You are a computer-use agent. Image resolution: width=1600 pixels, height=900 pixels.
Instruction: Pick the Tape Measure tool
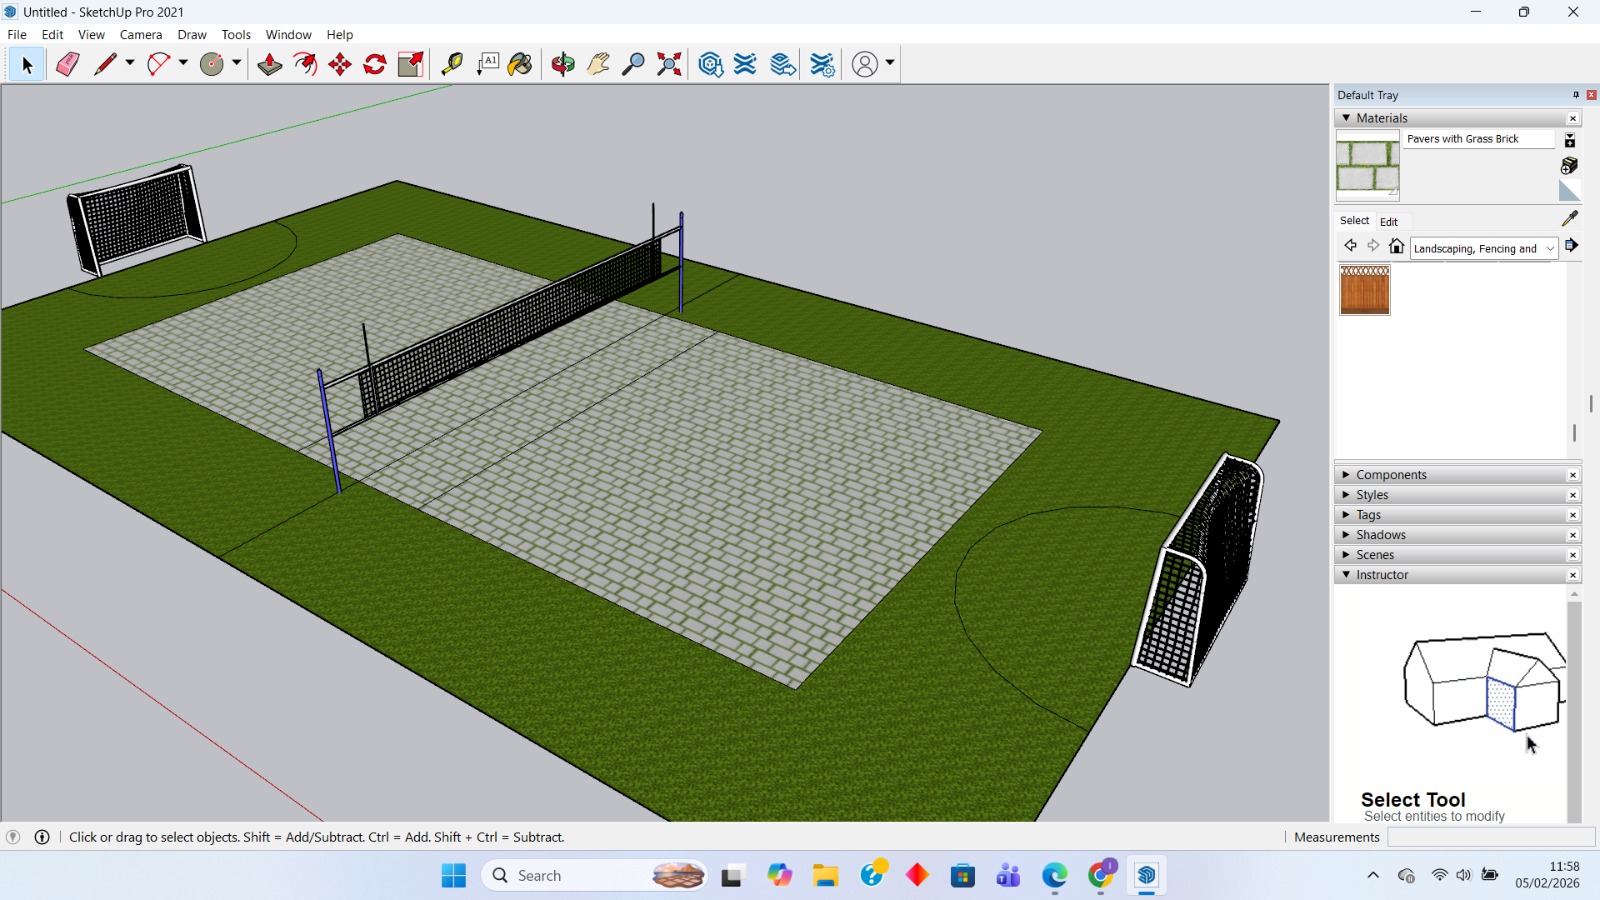(x=452, y=64)
